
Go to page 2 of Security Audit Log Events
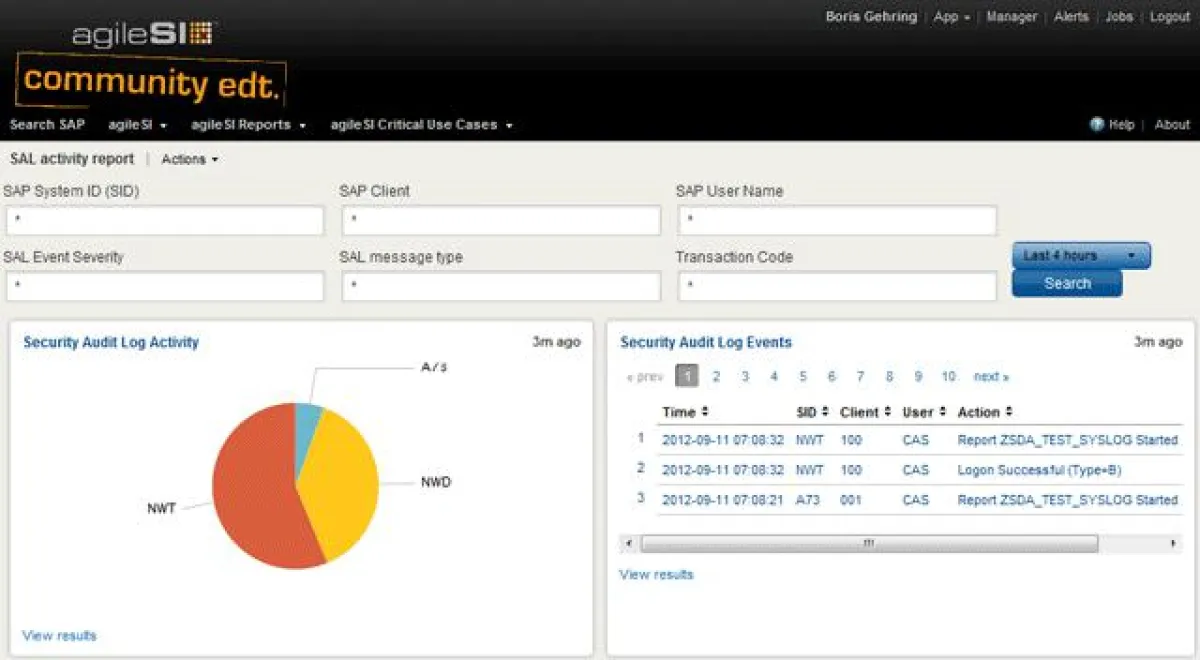tap(716, 376)
